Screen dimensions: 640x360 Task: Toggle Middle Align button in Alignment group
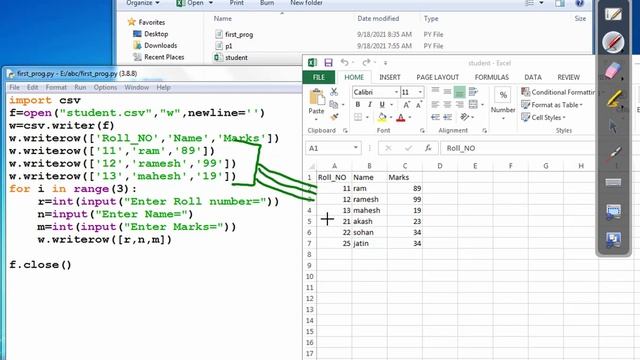[447, 92]
